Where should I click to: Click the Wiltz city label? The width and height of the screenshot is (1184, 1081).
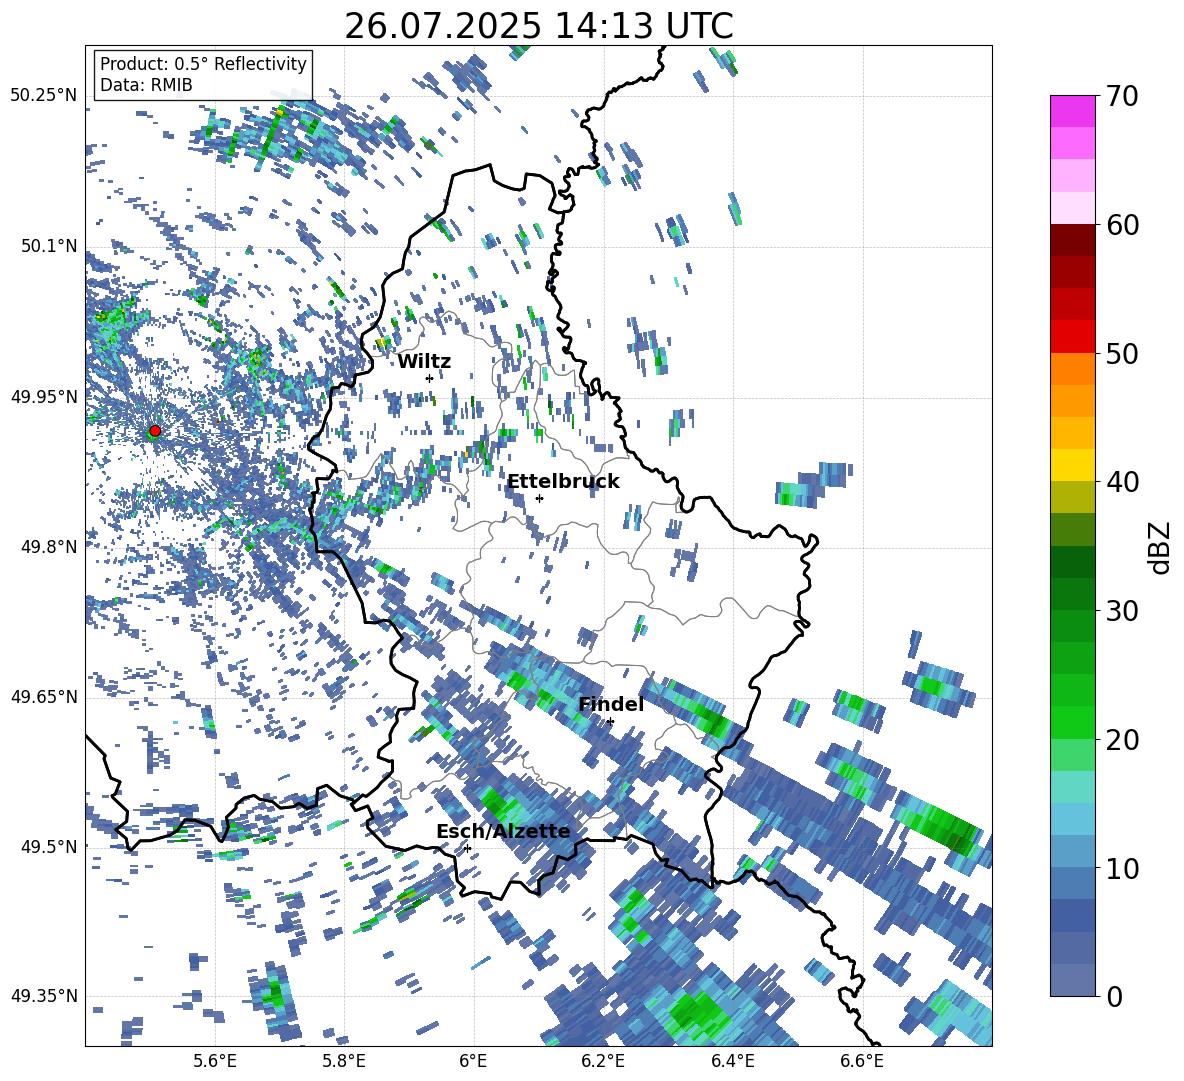[424, 362]
